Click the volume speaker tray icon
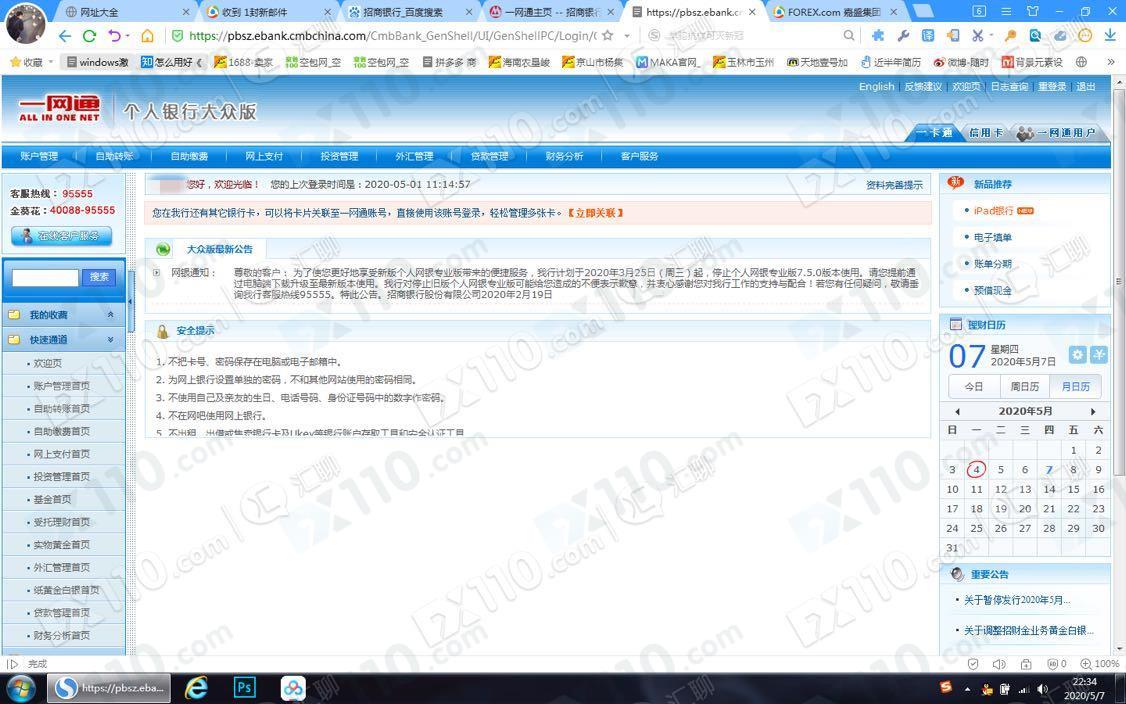The image size is (1126, 704). [x=1042, y=690]
